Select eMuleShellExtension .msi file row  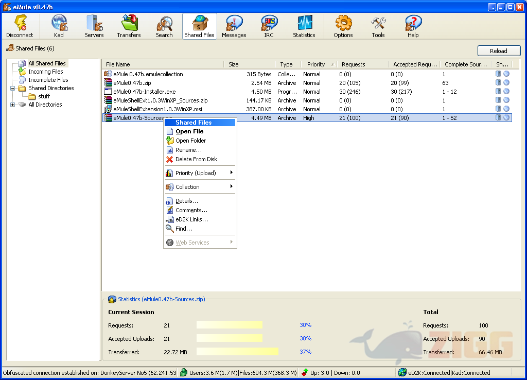pos(307,109)
